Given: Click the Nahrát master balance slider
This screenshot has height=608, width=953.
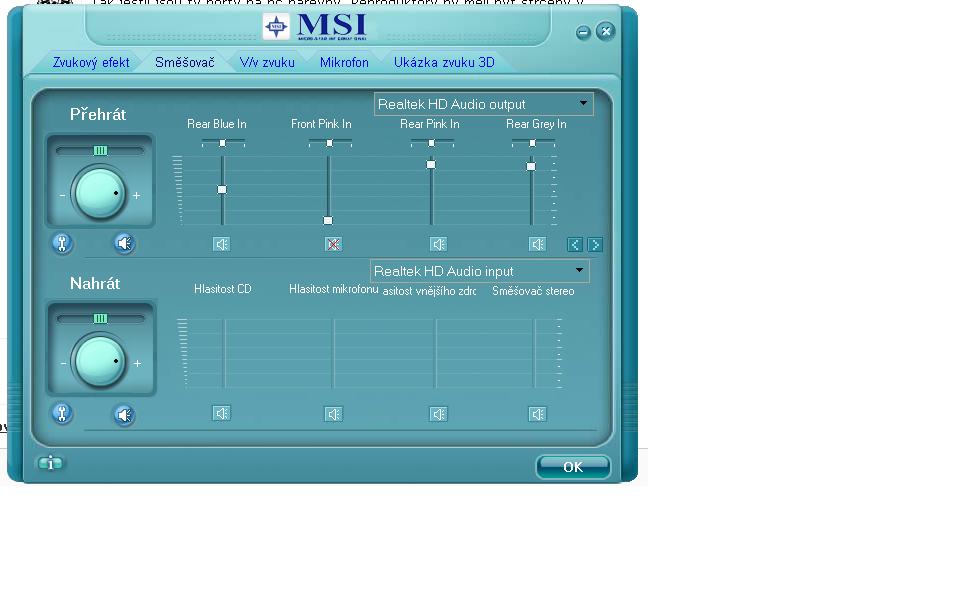Looking at the screenshot, I should pyautogui.click(x=100, y=319).
